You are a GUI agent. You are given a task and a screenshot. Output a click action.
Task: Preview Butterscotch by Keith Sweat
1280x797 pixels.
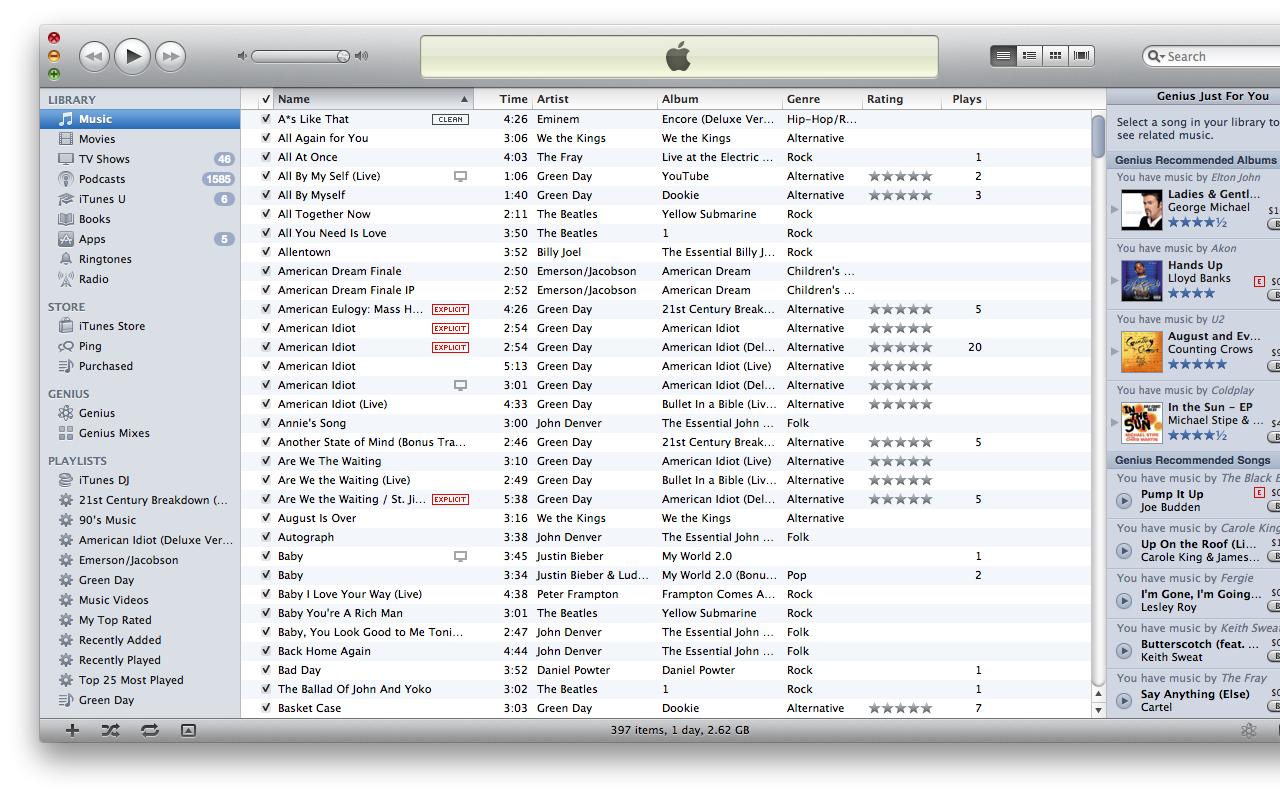1124,650
